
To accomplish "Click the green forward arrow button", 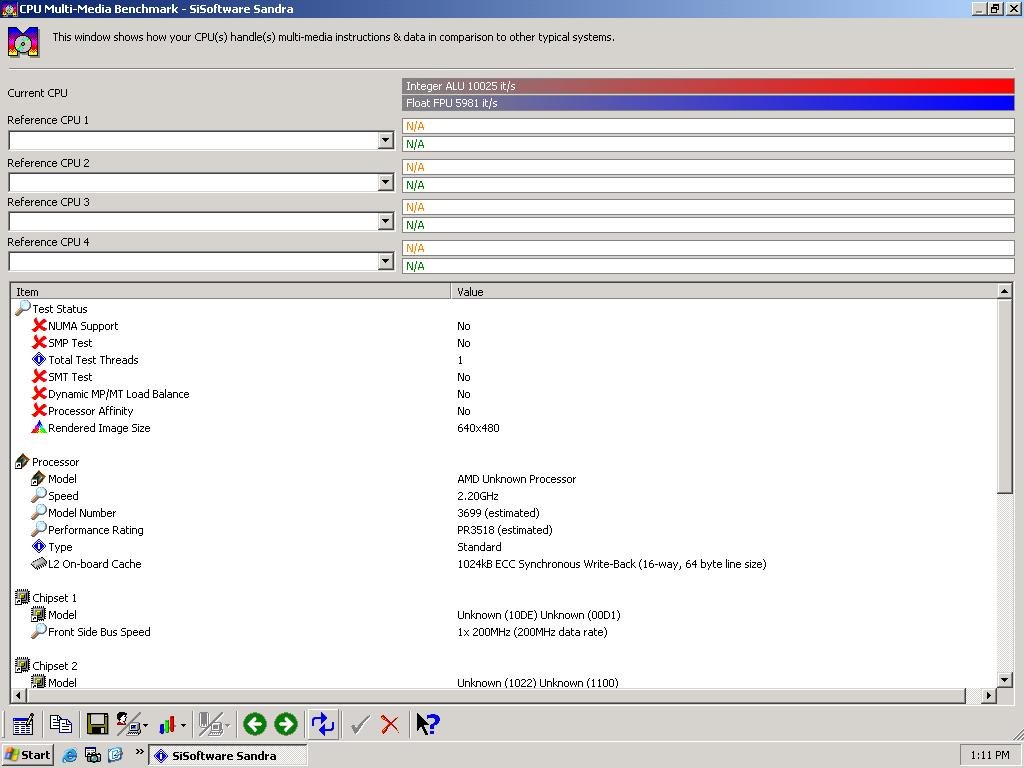I will click(285, 724).
